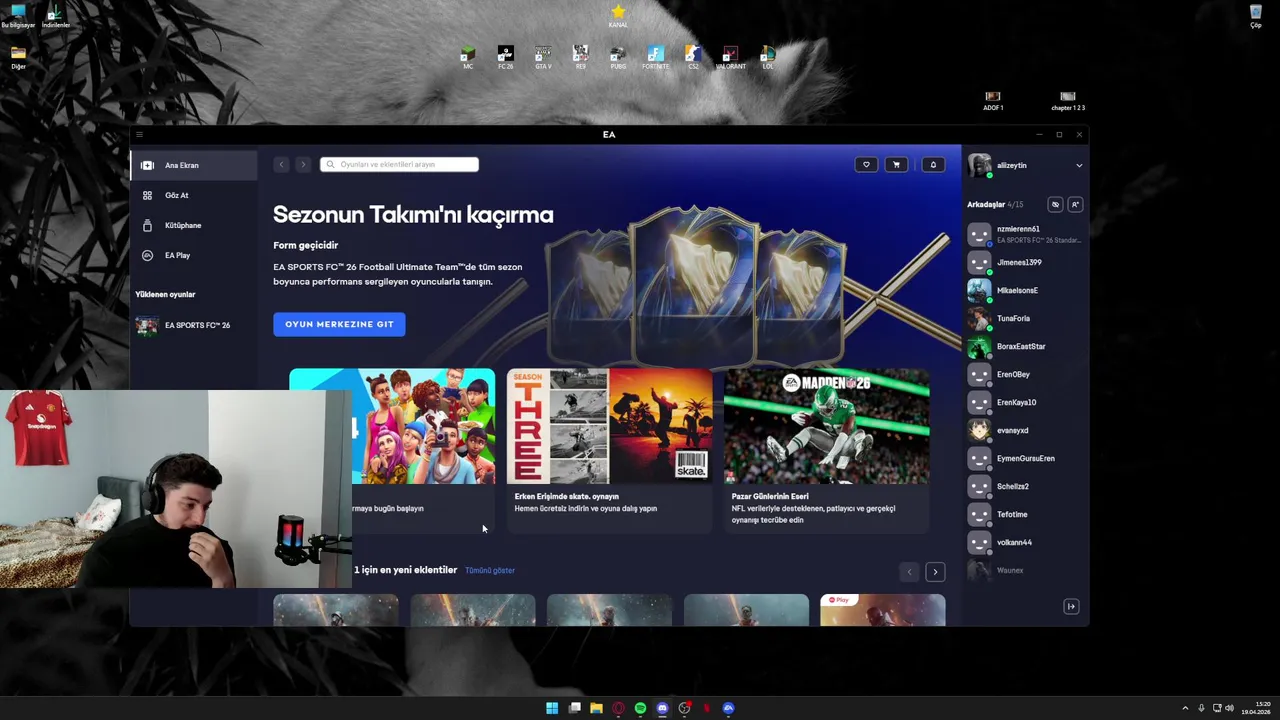Open the wishlist heart icon
This screenshot has width=1280, height=720.
tap(866, 165)
